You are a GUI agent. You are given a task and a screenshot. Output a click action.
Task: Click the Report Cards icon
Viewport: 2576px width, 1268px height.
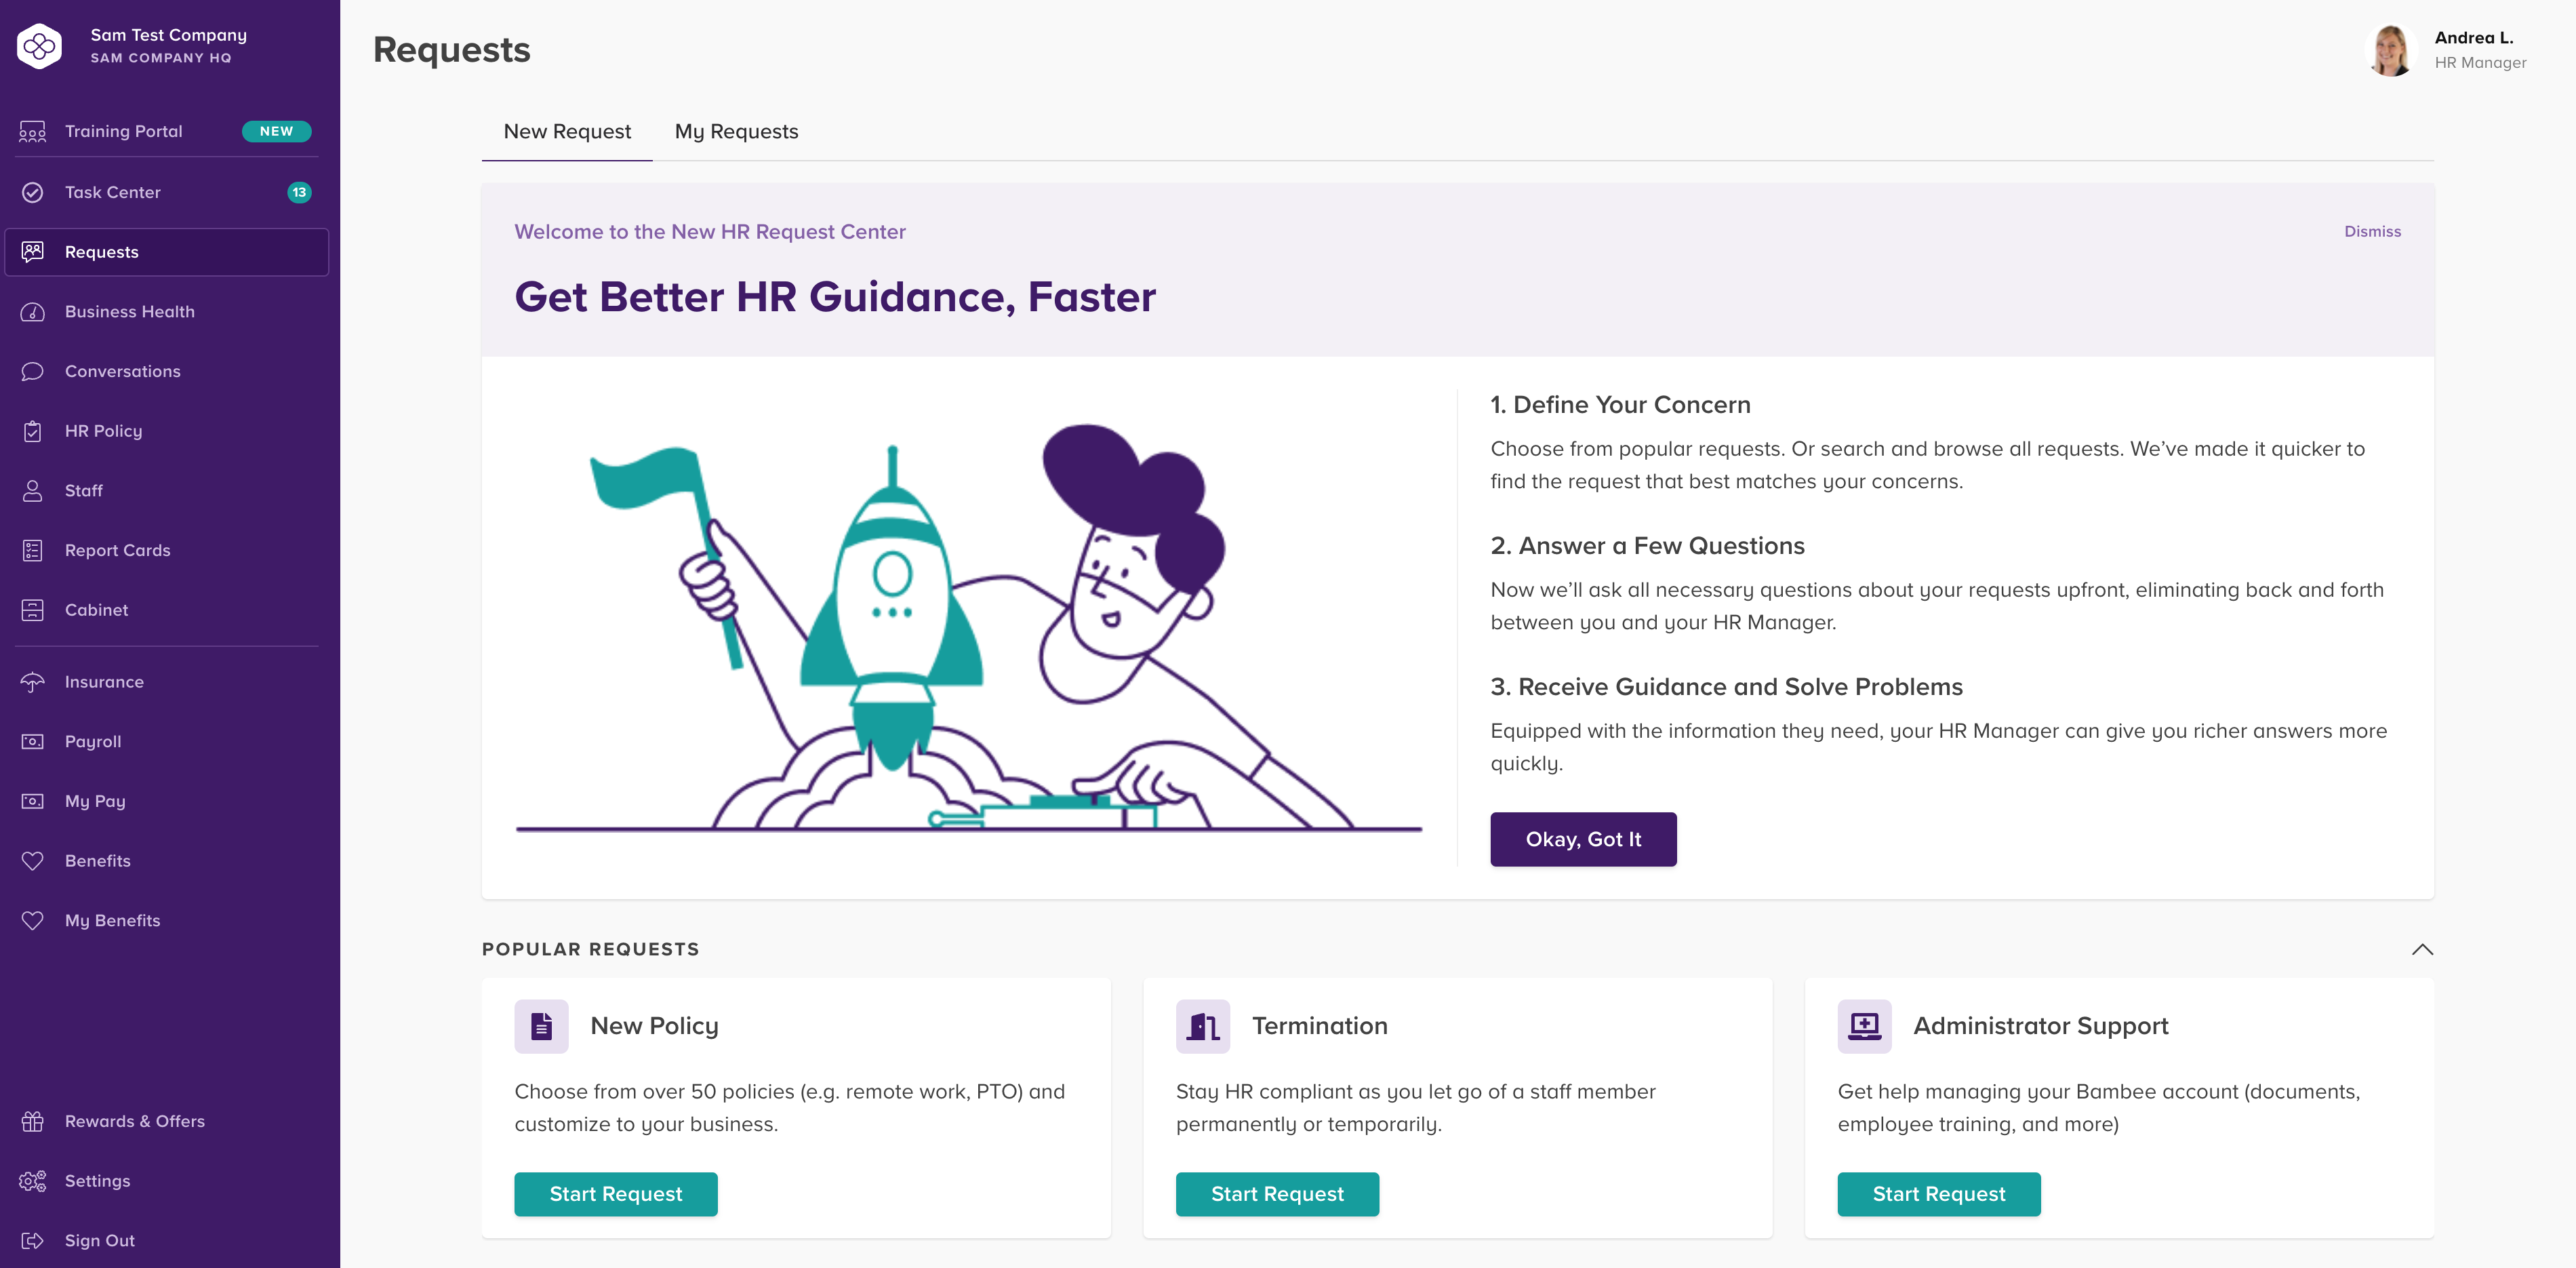pyautogui.click(x=32, y=549)
